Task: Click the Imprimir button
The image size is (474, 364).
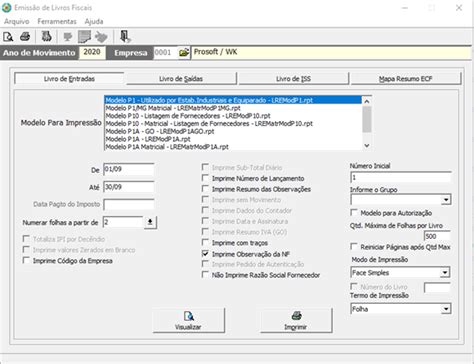Action: tap(296, 320)
